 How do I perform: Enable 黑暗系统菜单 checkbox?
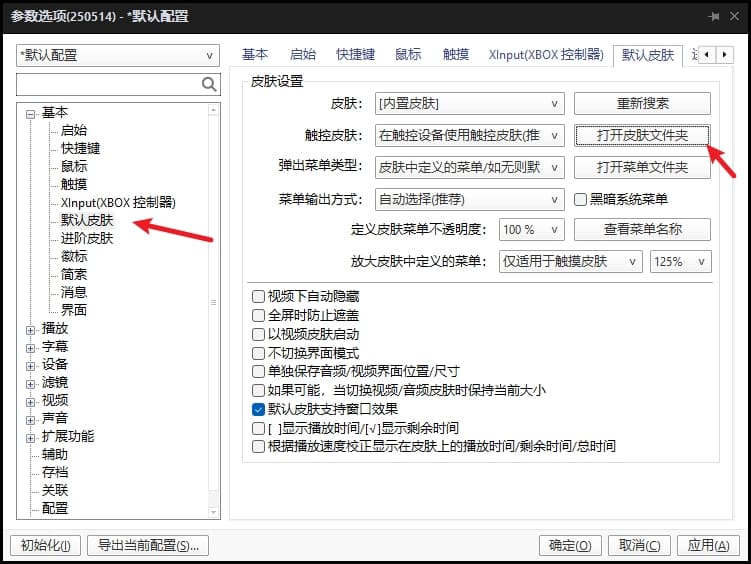coord(580,199)
